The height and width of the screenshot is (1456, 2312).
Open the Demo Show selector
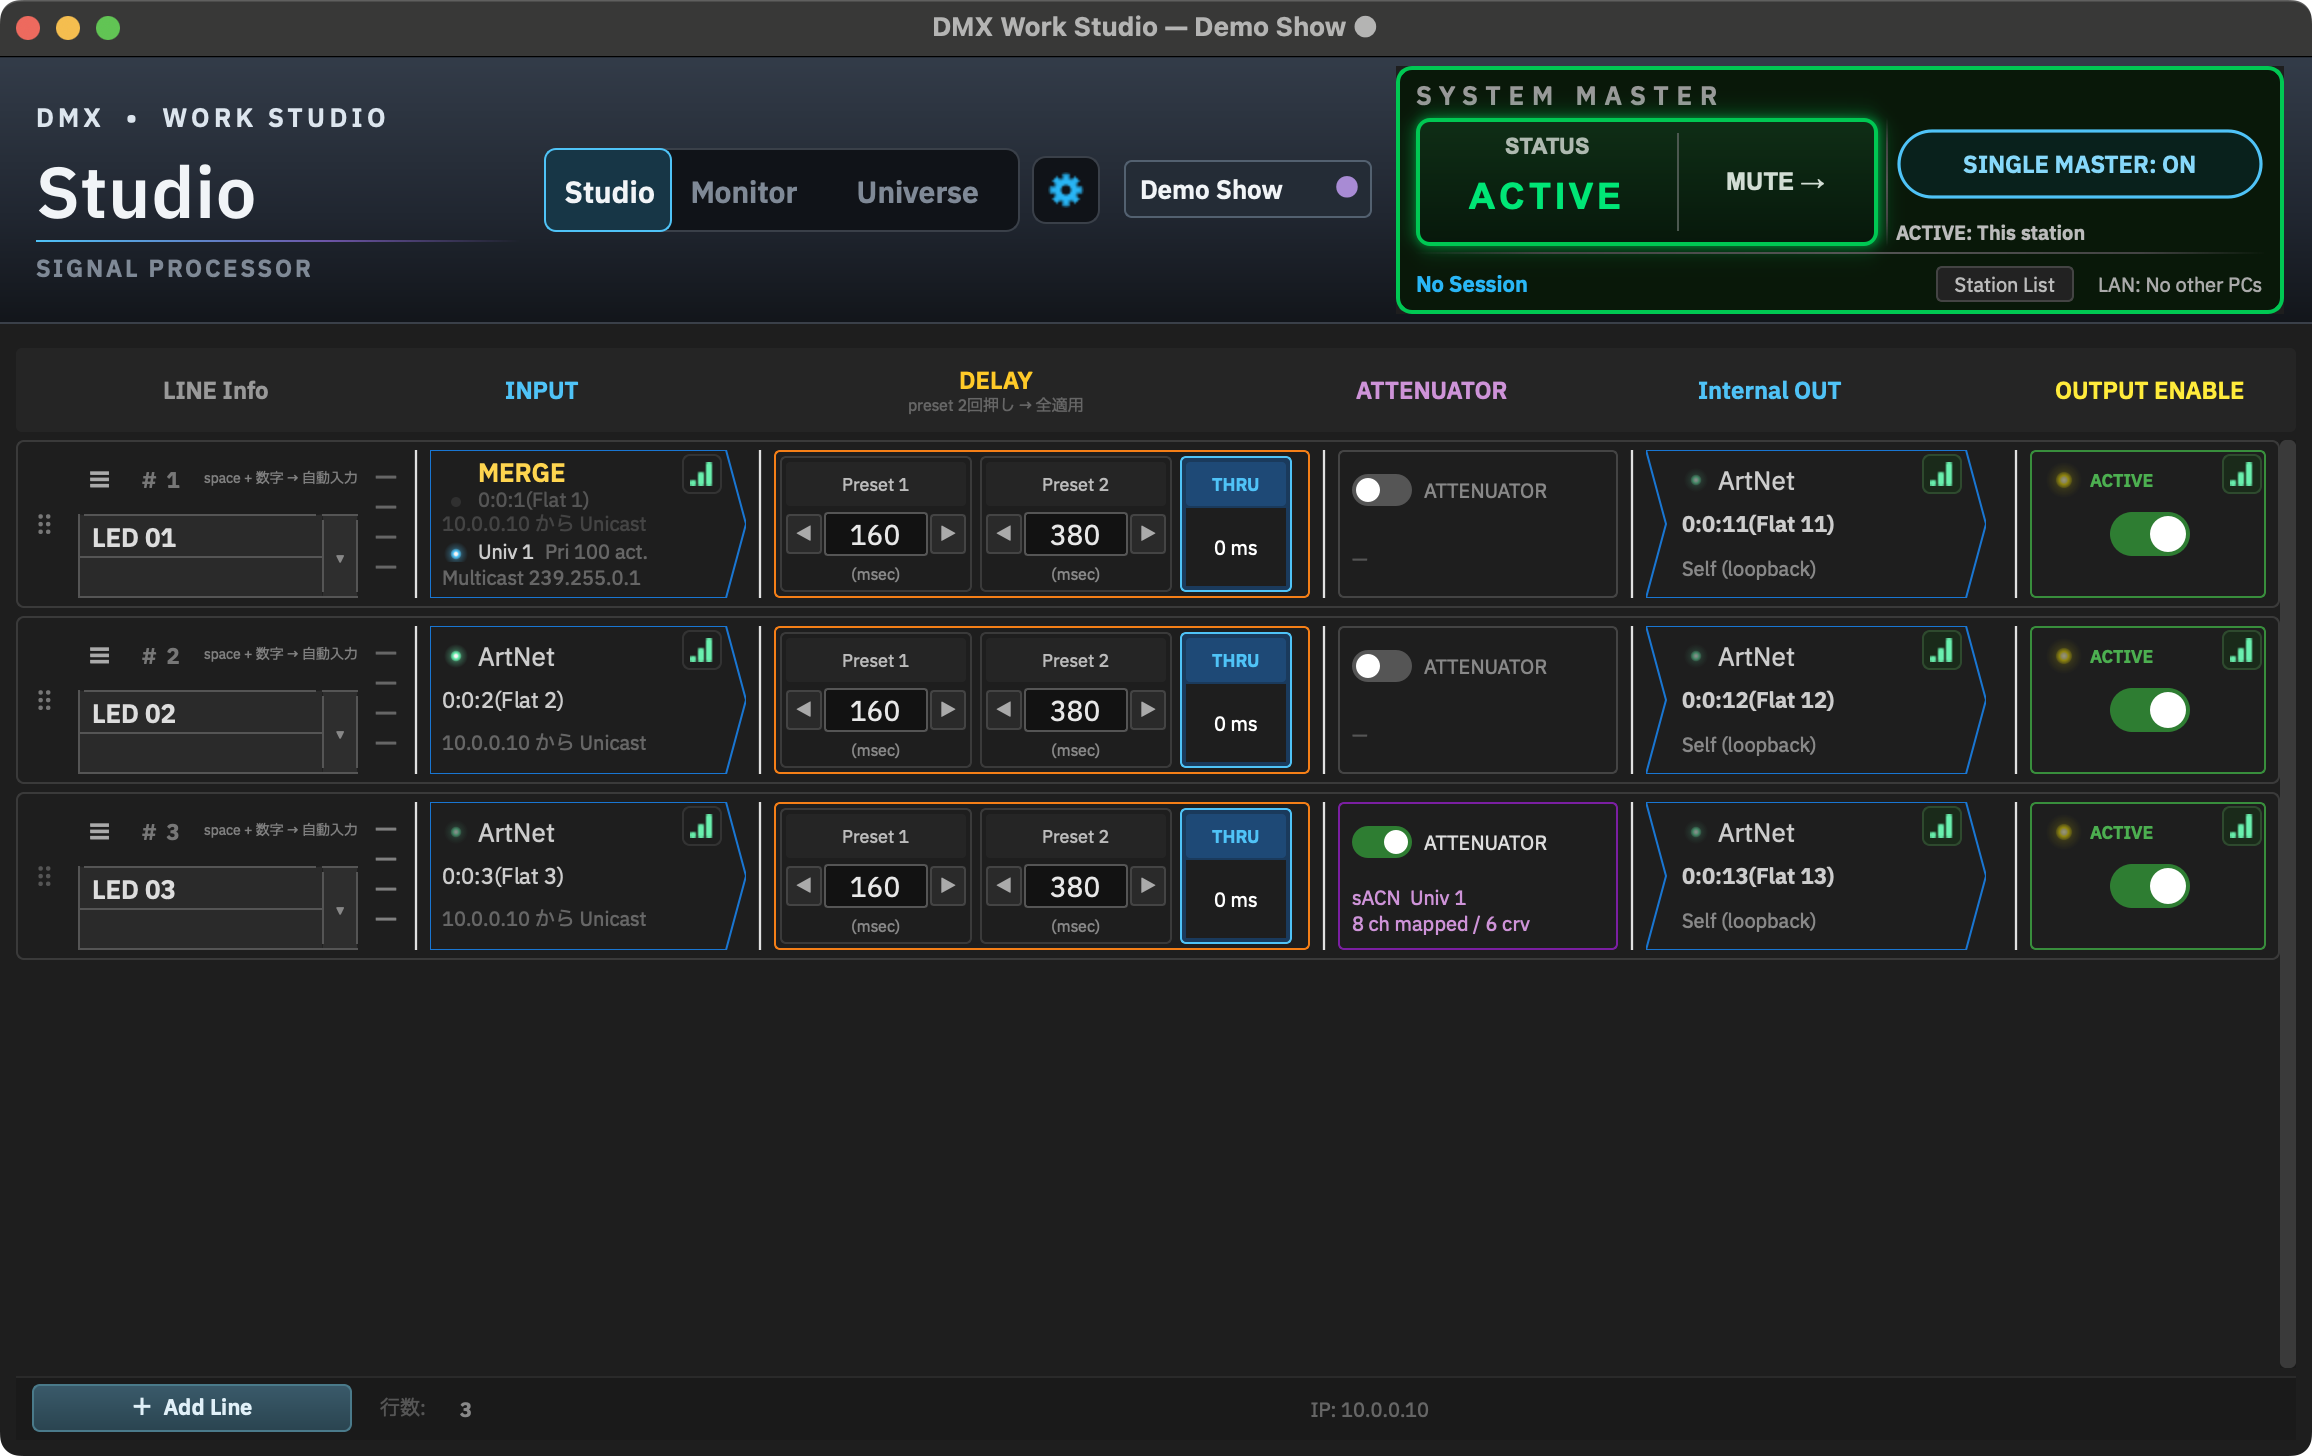[x=1247, y=189]
